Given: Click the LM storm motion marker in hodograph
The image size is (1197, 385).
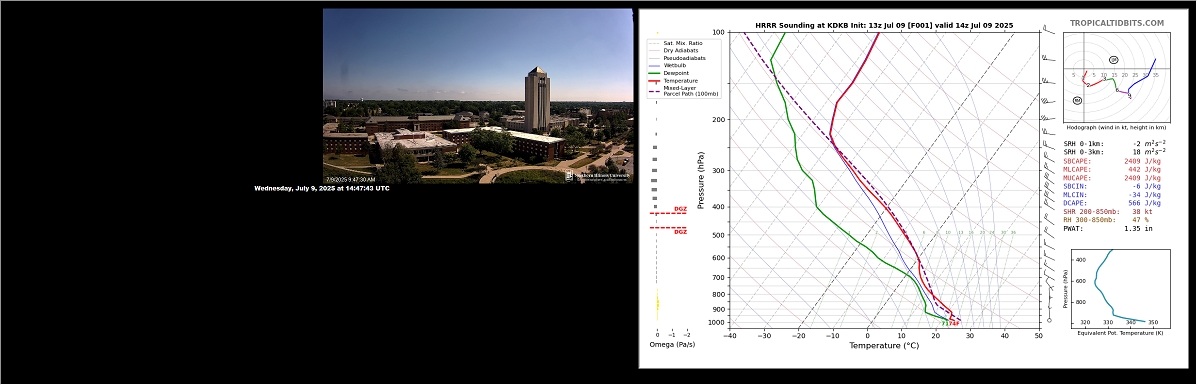Looking at the screenshot, I should pyautogui.click(x=1114, y=60).
